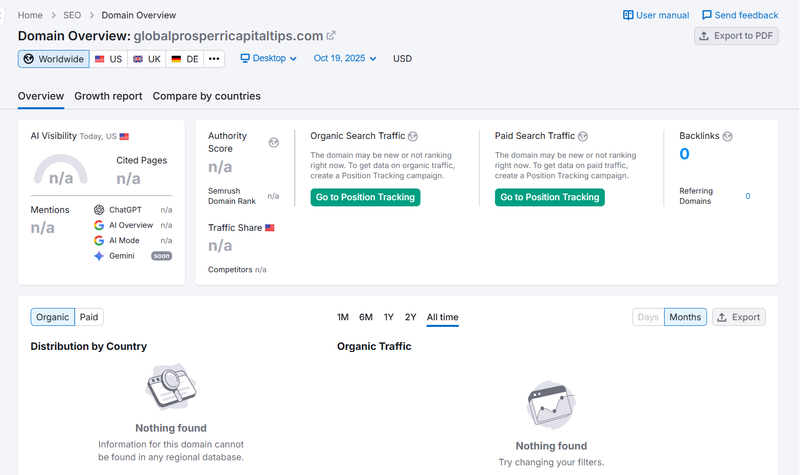800x475 pixels.
Task: Click the Competitors n/a text
Action: pos(237,269)
